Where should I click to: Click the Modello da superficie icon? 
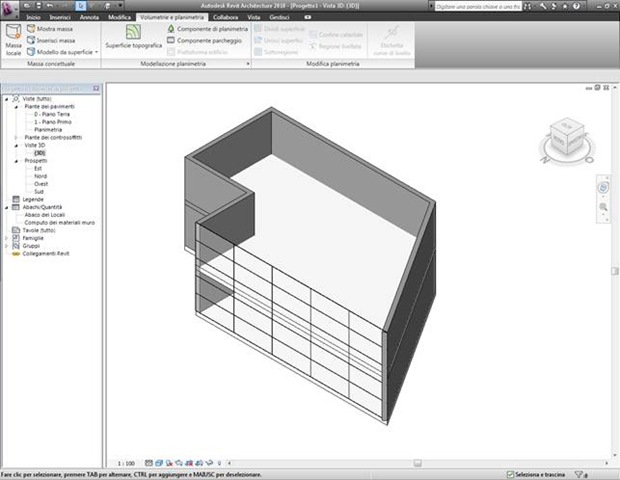[x=31, y=52]
